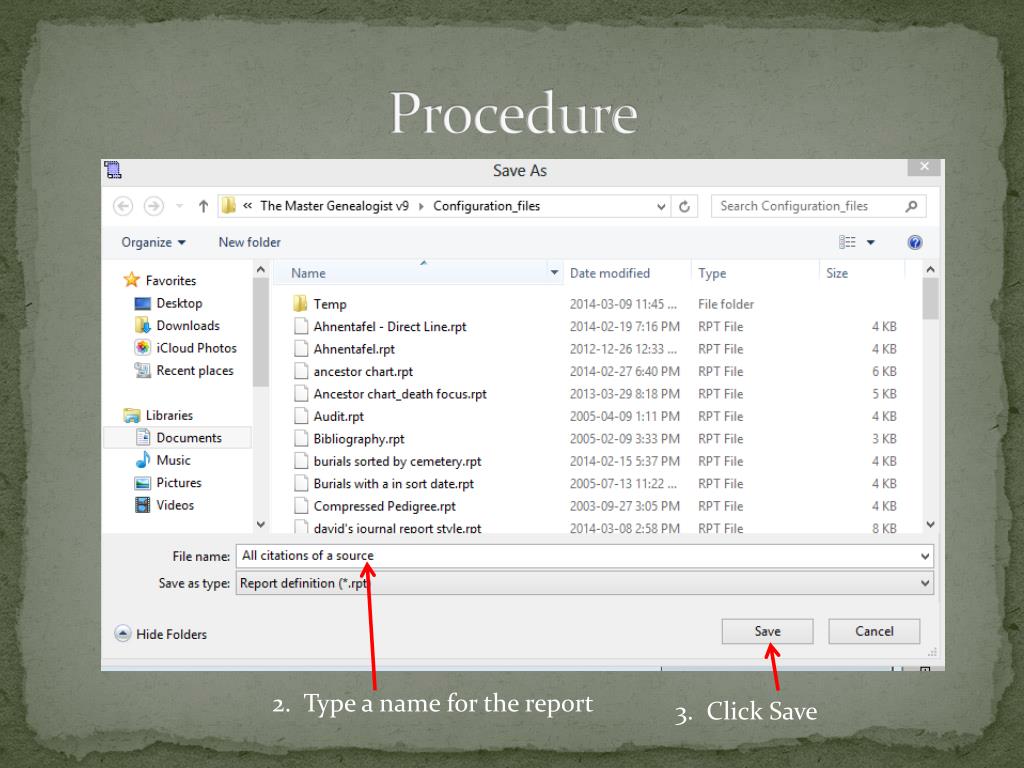Open the recent locations dropdown arrow
Screen dimensions: 1024x768
click(180, 206)
